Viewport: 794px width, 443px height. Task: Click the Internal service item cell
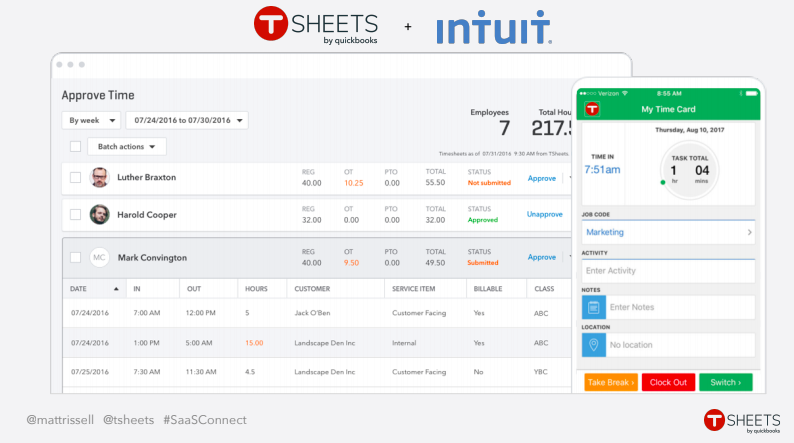tap(404, 343)
